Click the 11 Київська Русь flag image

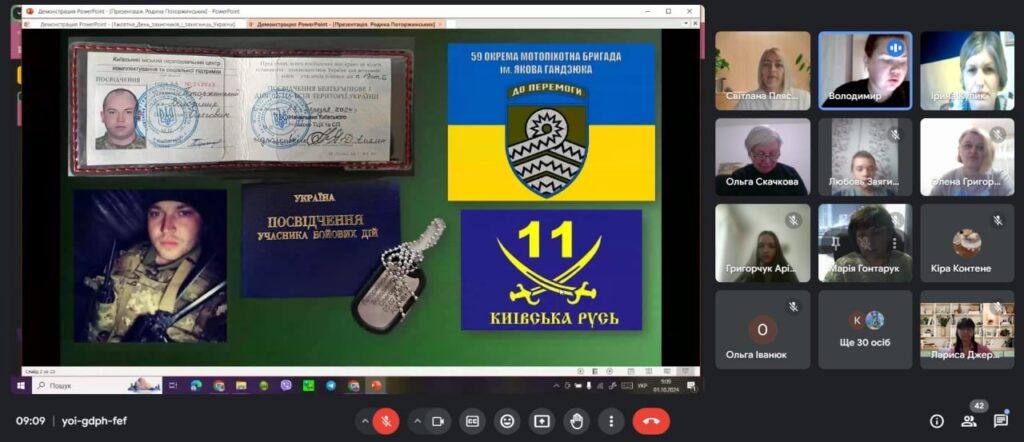pyautogui.click(x=551, y=270)
